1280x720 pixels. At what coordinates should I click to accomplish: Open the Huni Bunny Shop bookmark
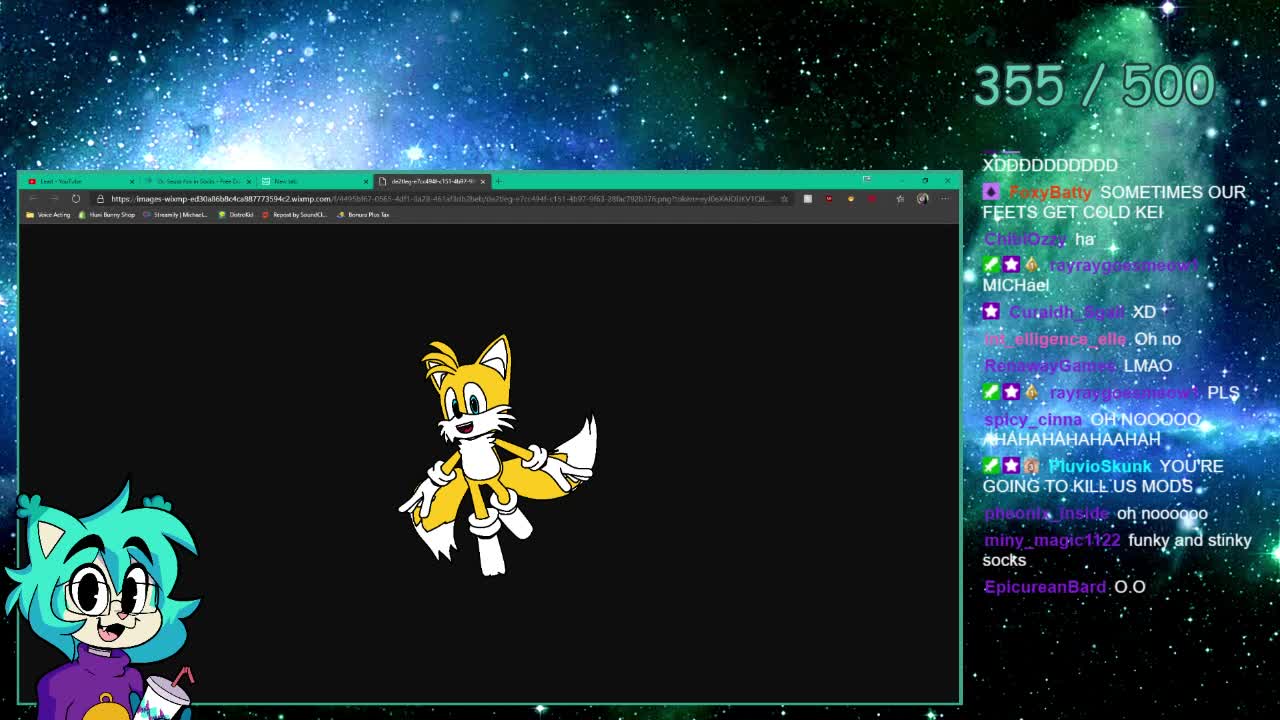pos(107,214)
